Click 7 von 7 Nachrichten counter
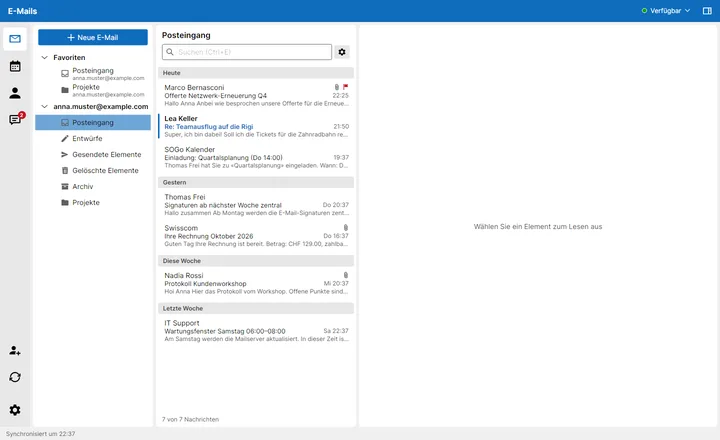 point(190,419)
